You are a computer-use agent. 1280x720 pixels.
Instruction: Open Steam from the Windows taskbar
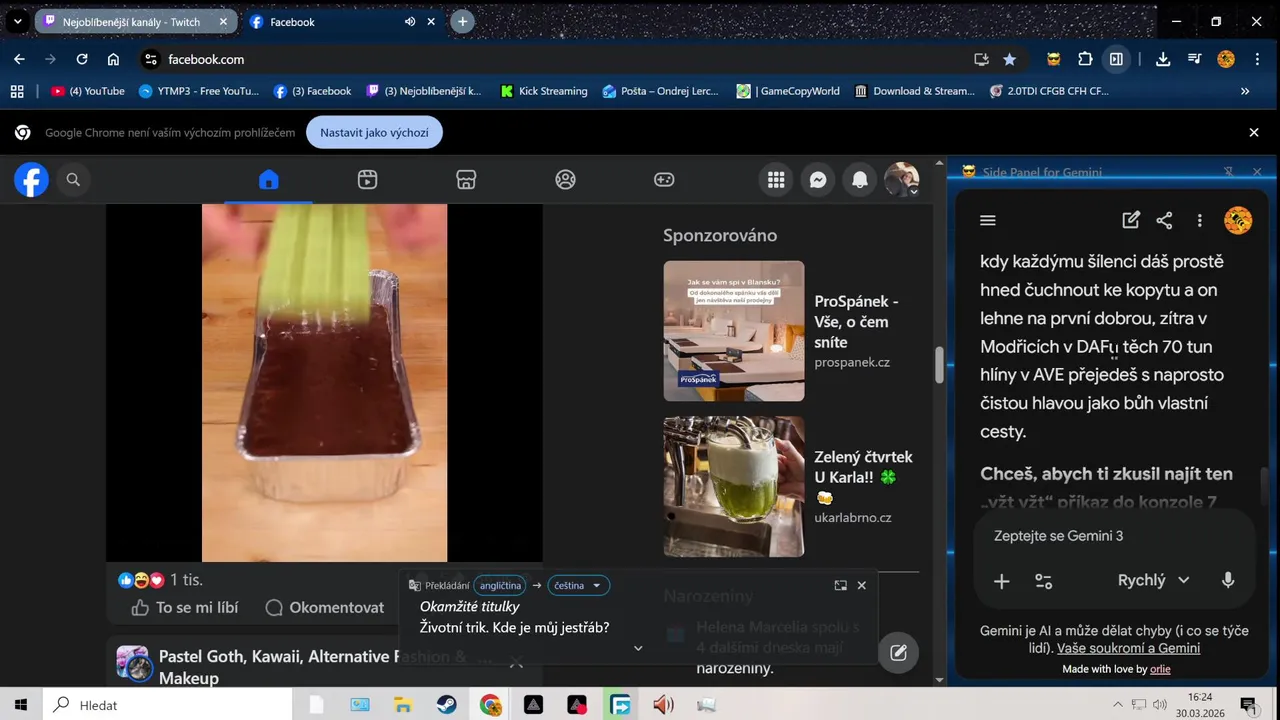click(x=446, y=705)
